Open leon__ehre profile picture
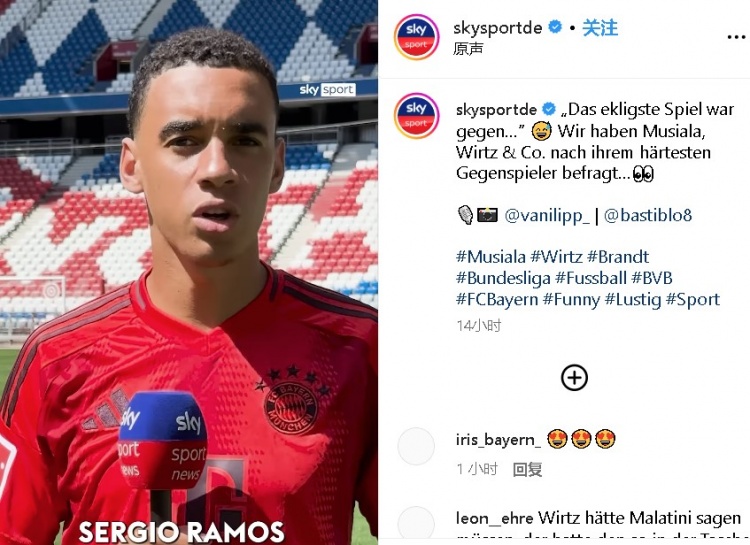Viewport: 750px width, 545px height. [x=416, y=525]
